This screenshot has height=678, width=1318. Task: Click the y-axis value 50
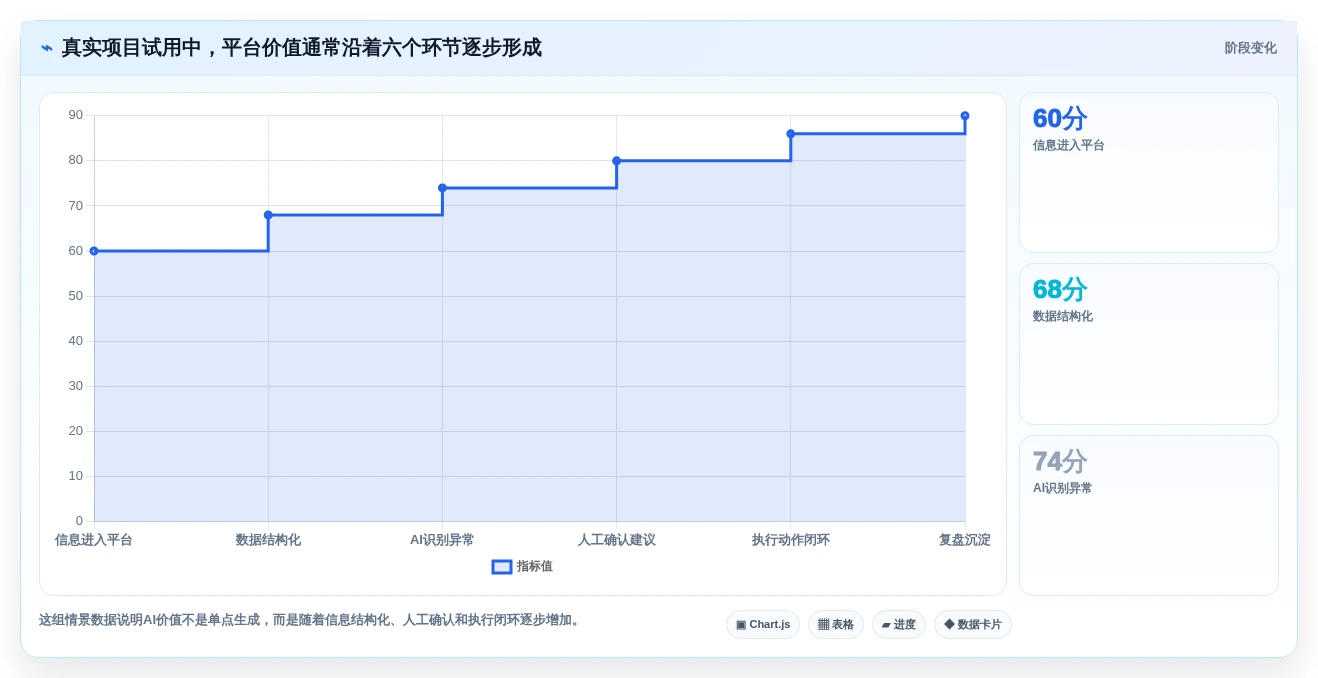pyautogui.click(x=76, y=296)
